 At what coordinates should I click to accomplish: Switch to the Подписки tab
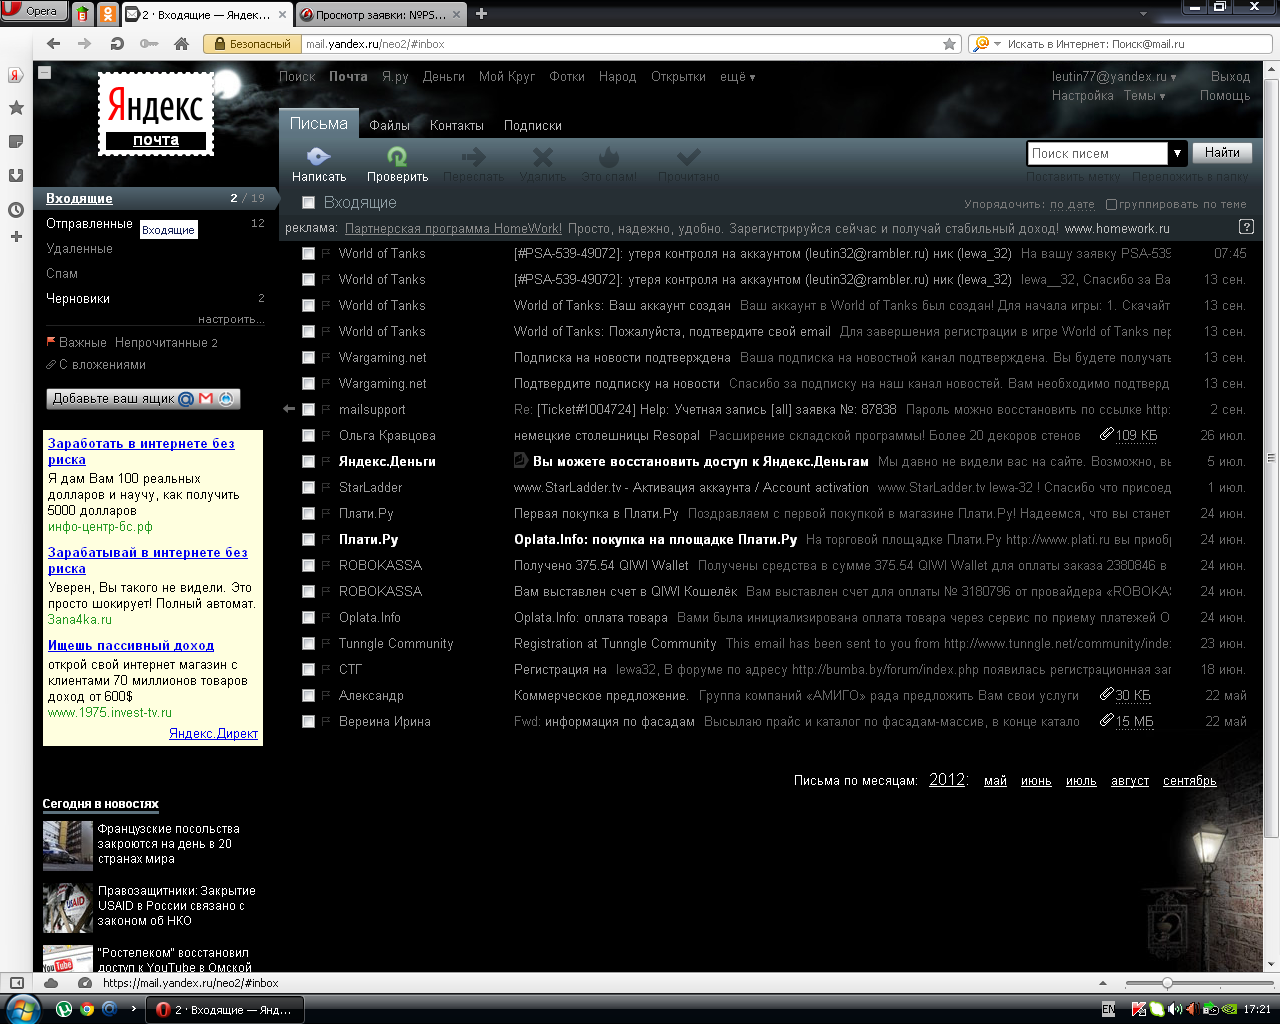[x=533, y=126]
